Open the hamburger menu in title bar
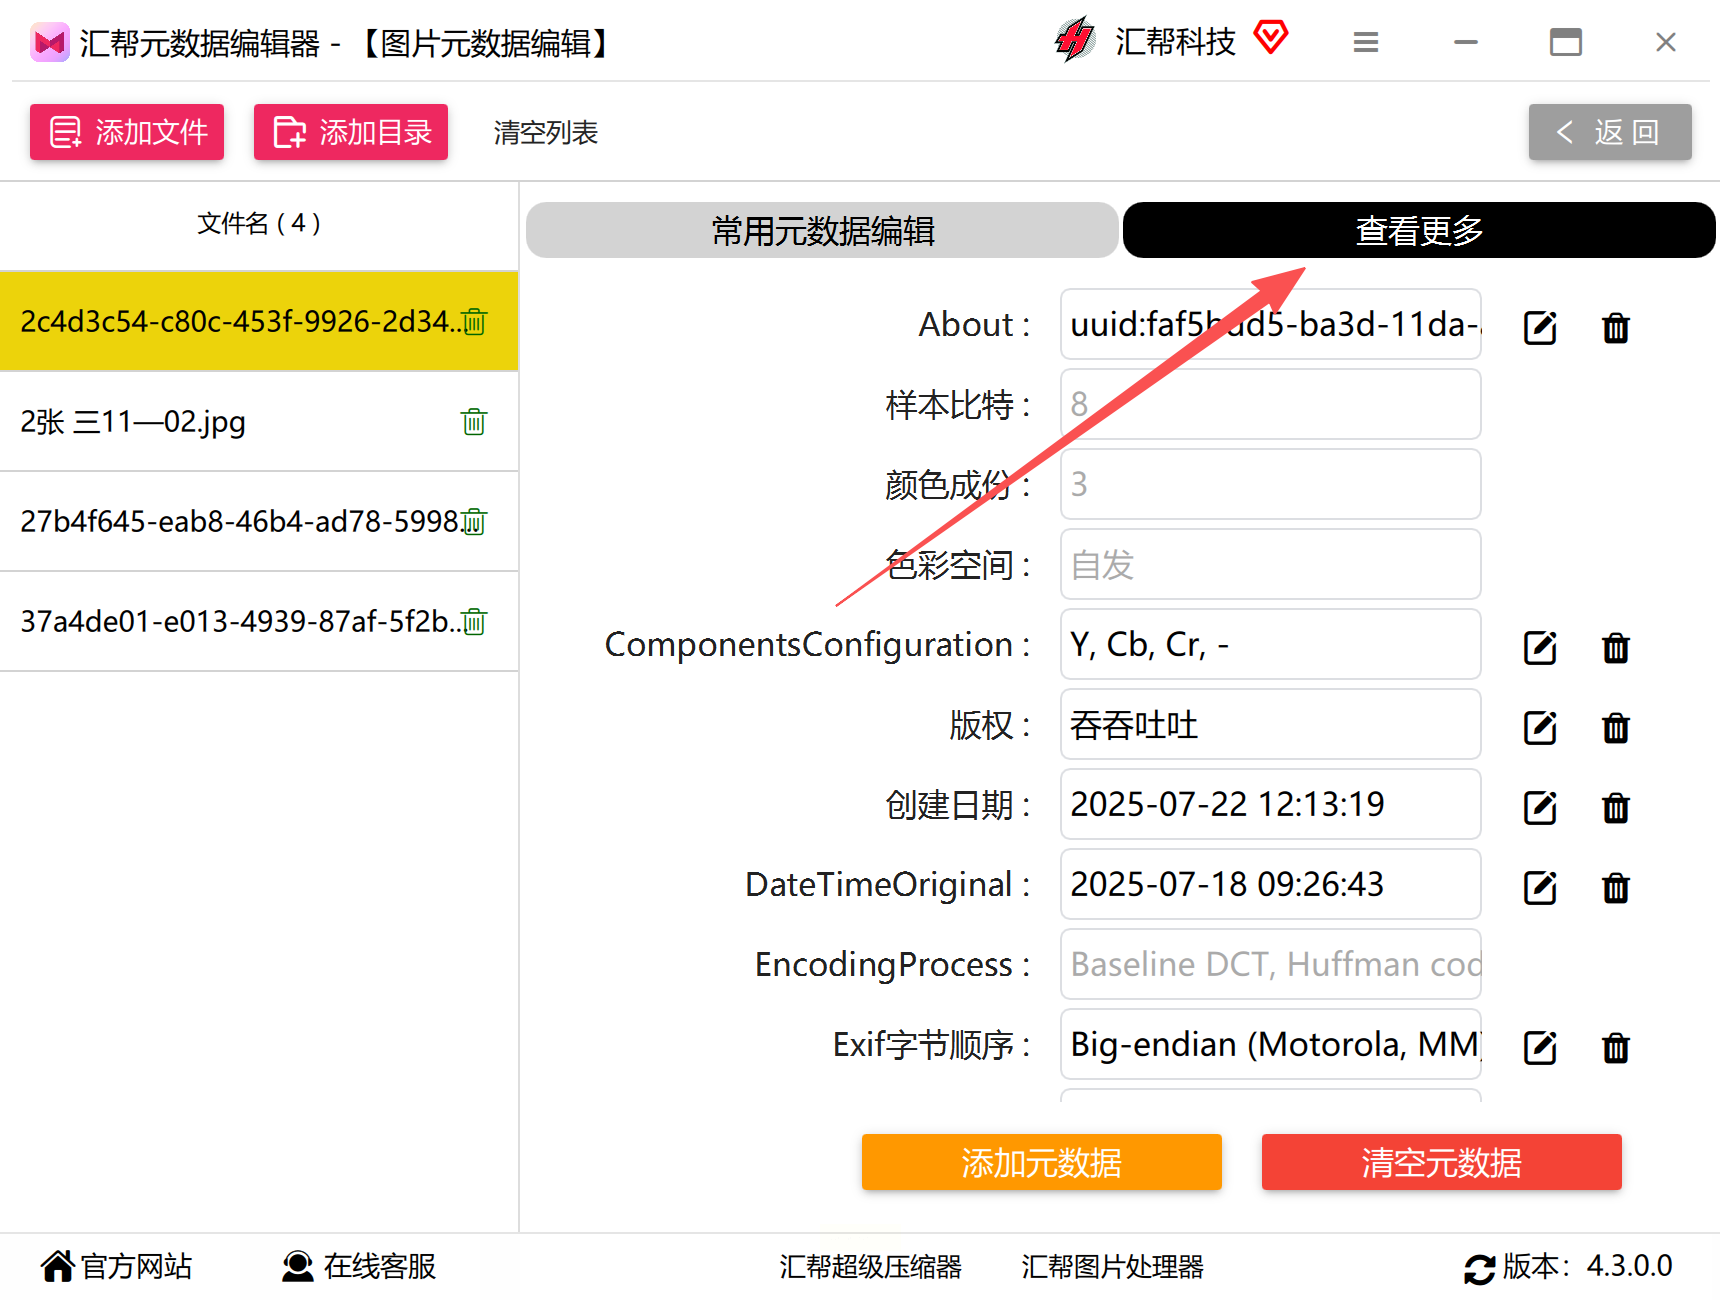 click(1366, 43)
